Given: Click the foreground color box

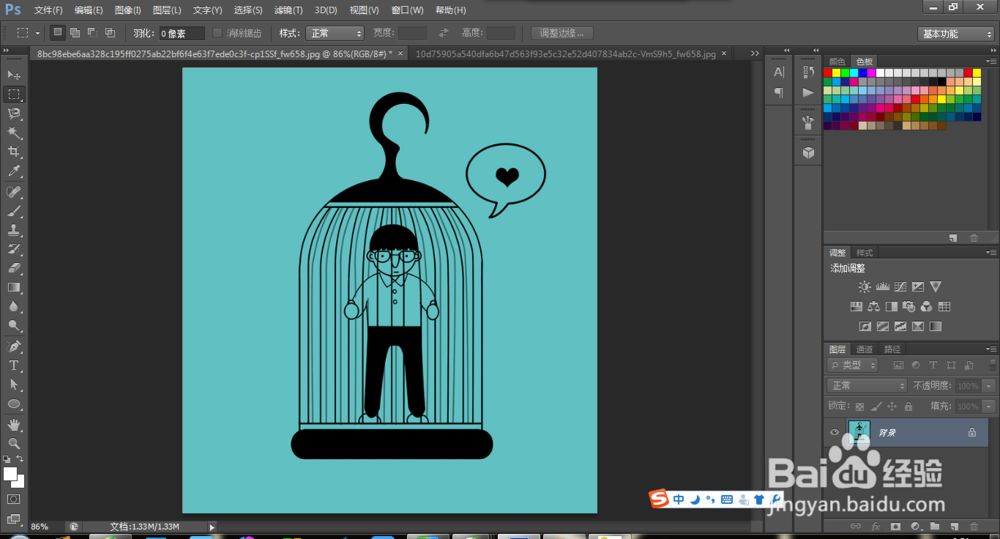Looking at the screenshot, I should click(x=10, y=473).
